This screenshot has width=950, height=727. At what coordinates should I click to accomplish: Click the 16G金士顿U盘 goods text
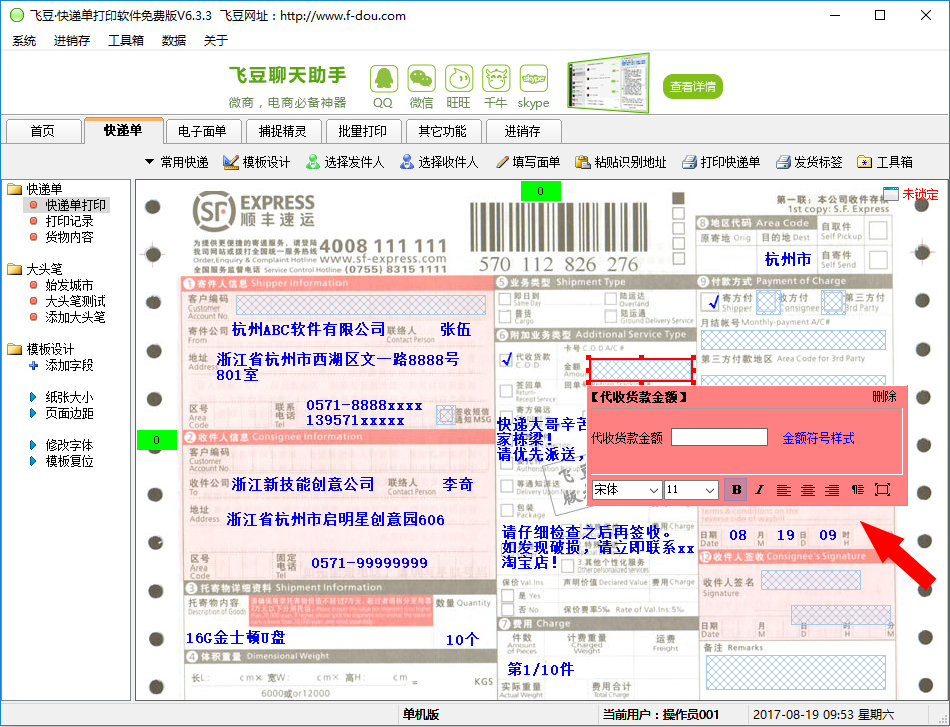(236, 638)
